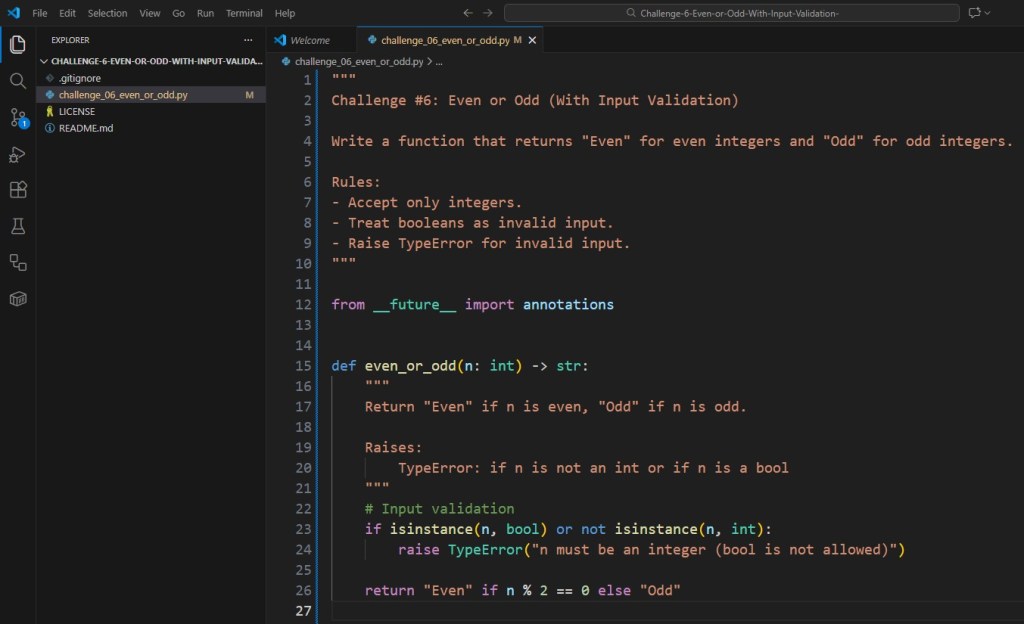Open the Extensions view

pos(17,190)
